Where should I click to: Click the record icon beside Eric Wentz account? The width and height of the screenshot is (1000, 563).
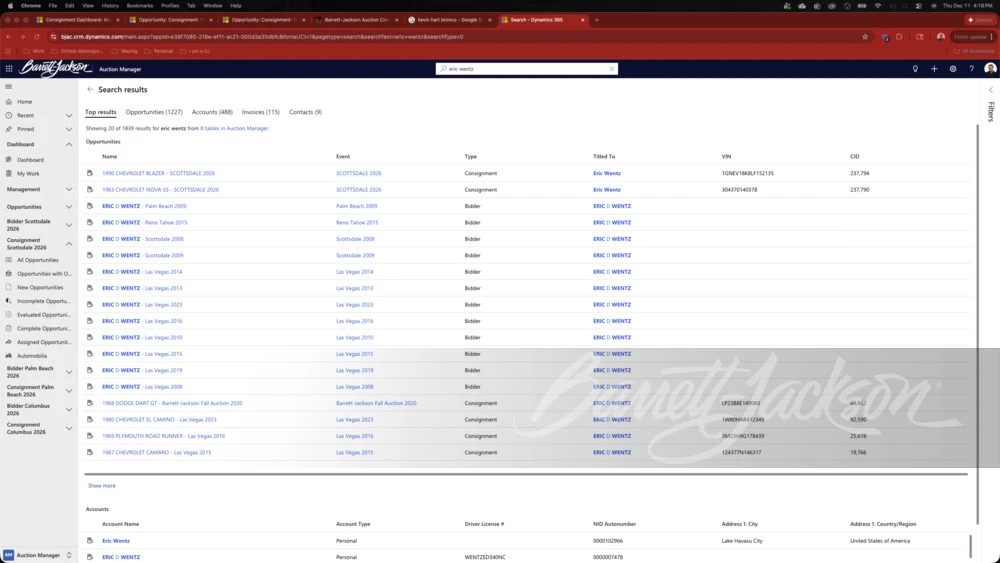coord(90,541)
